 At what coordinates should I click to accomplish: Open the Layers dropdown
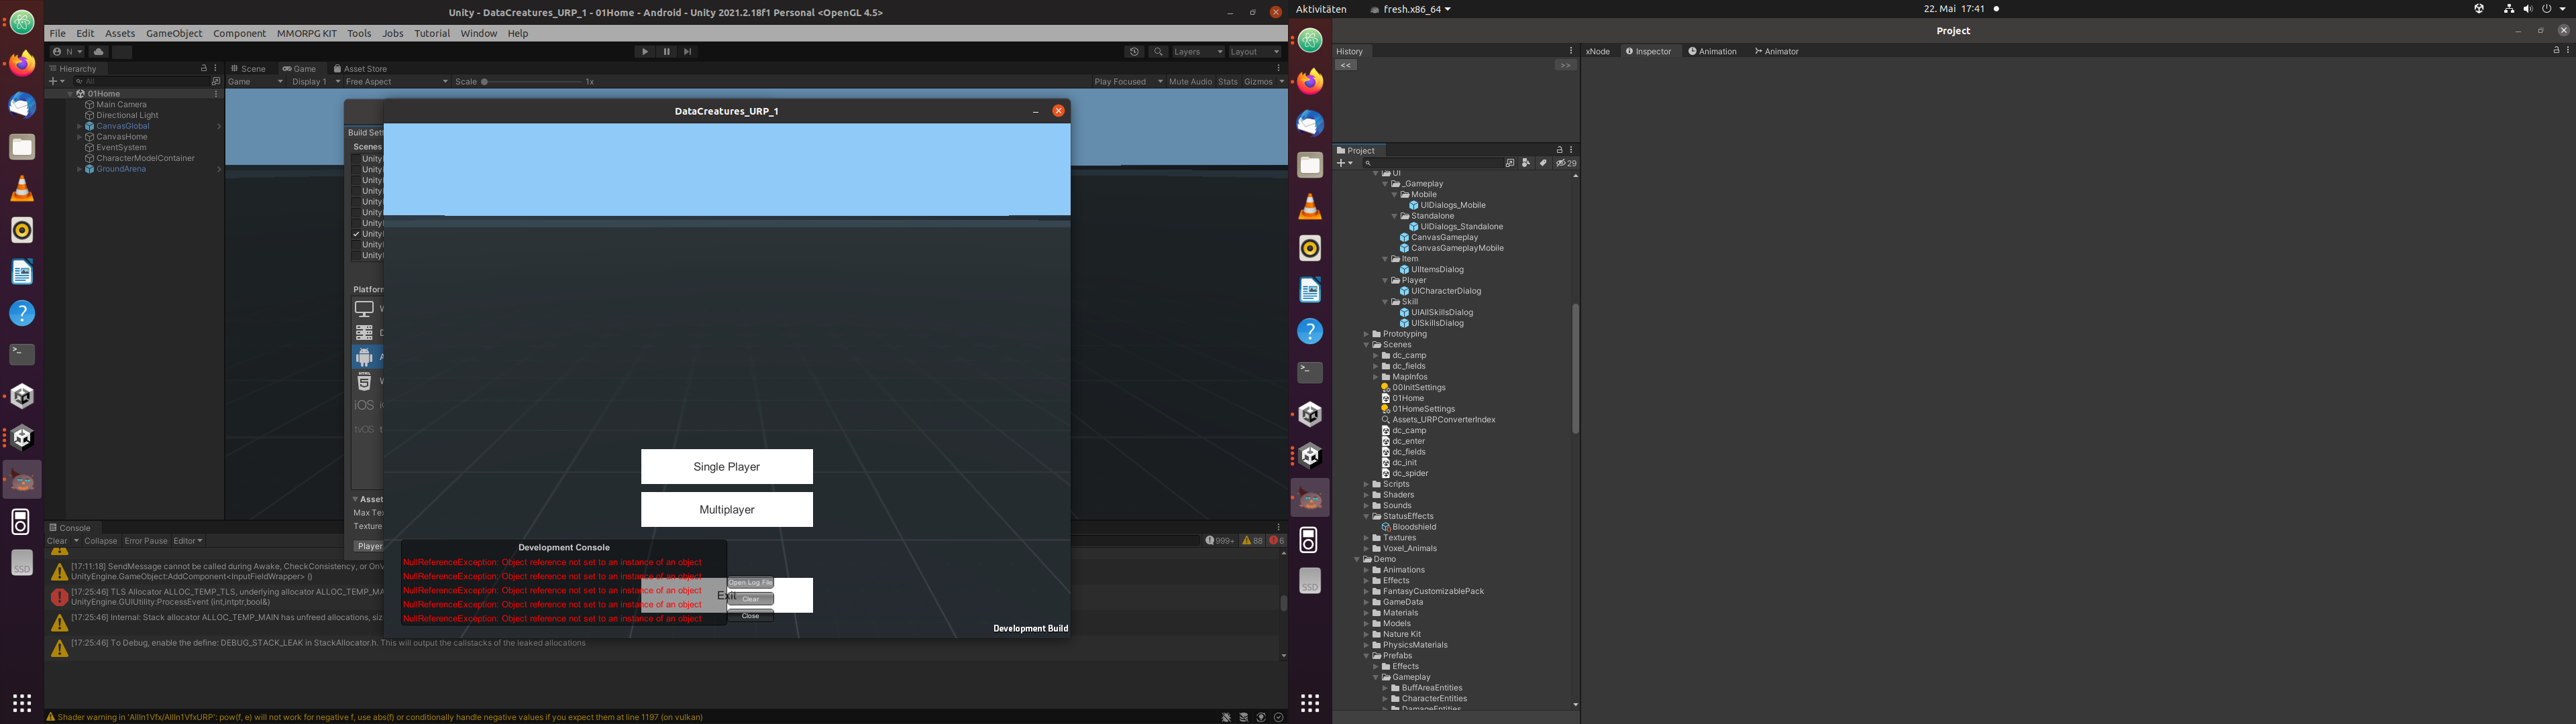(1198, 52)
